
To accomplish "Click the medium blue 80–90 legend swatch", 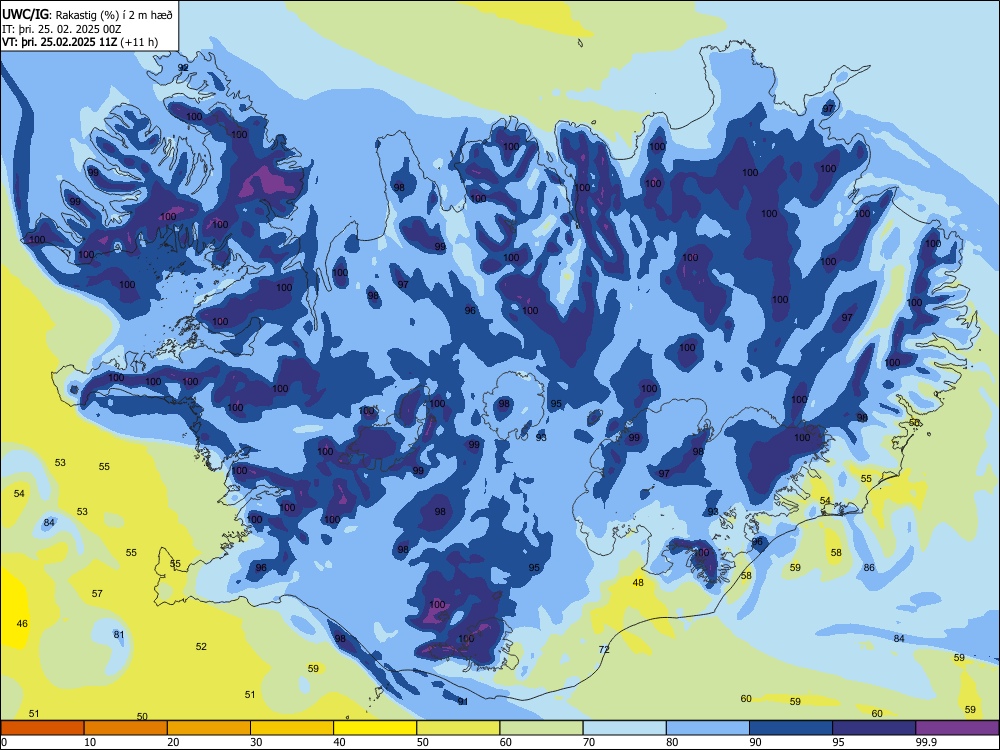I will click(708, 728).
